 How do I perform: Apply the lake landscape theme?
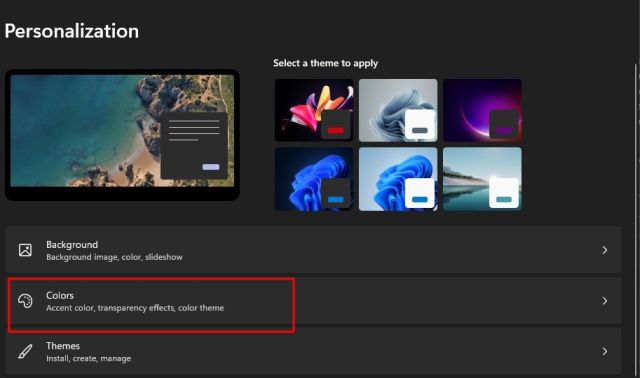tap(482, 179)
